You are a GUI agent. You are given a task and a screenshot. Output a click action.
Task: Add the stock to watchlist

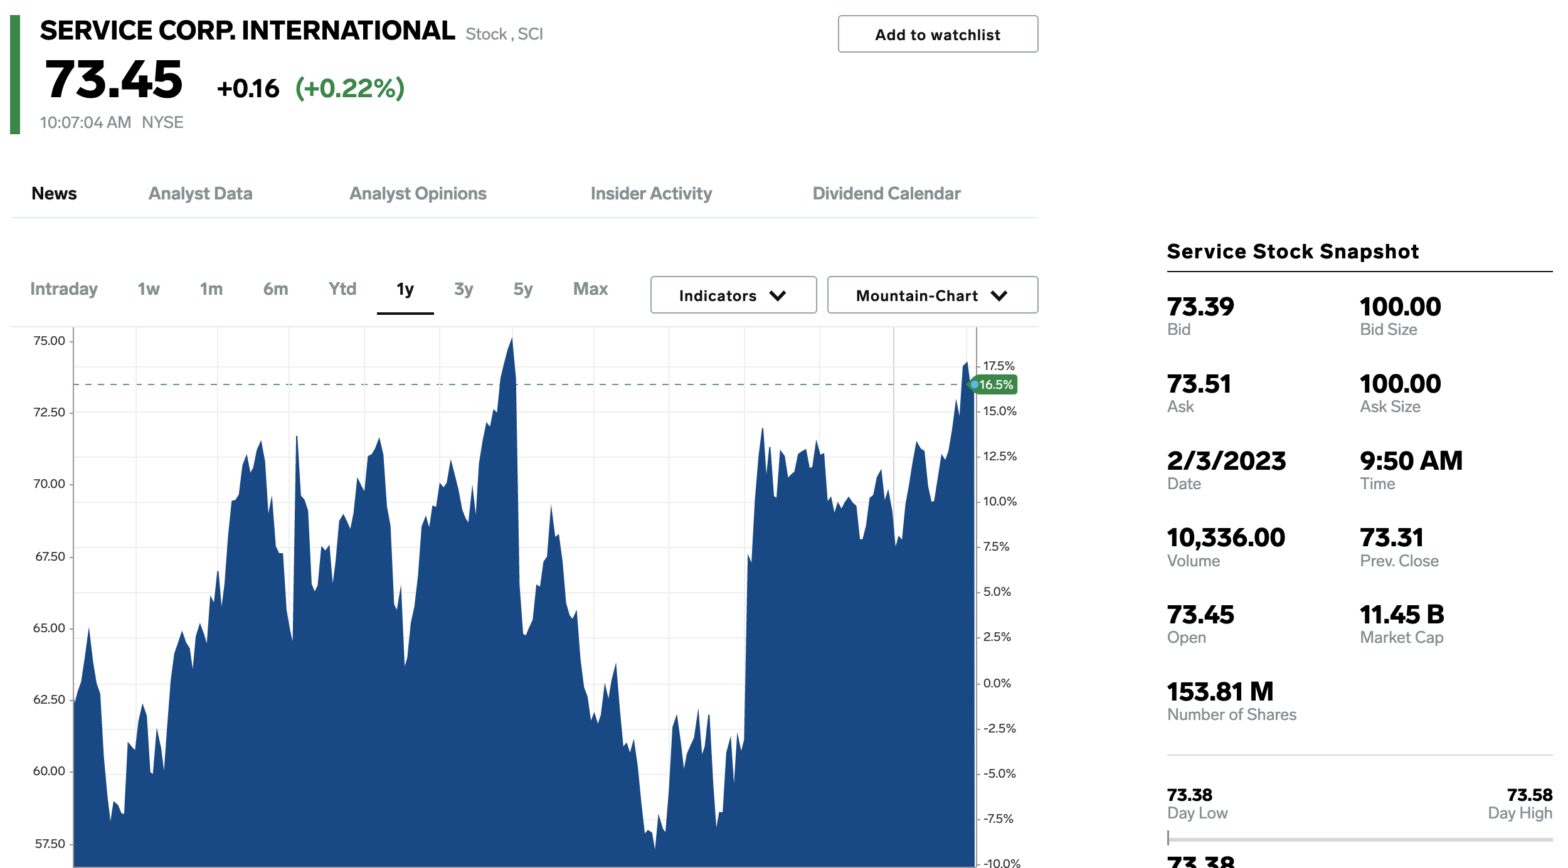937,34
